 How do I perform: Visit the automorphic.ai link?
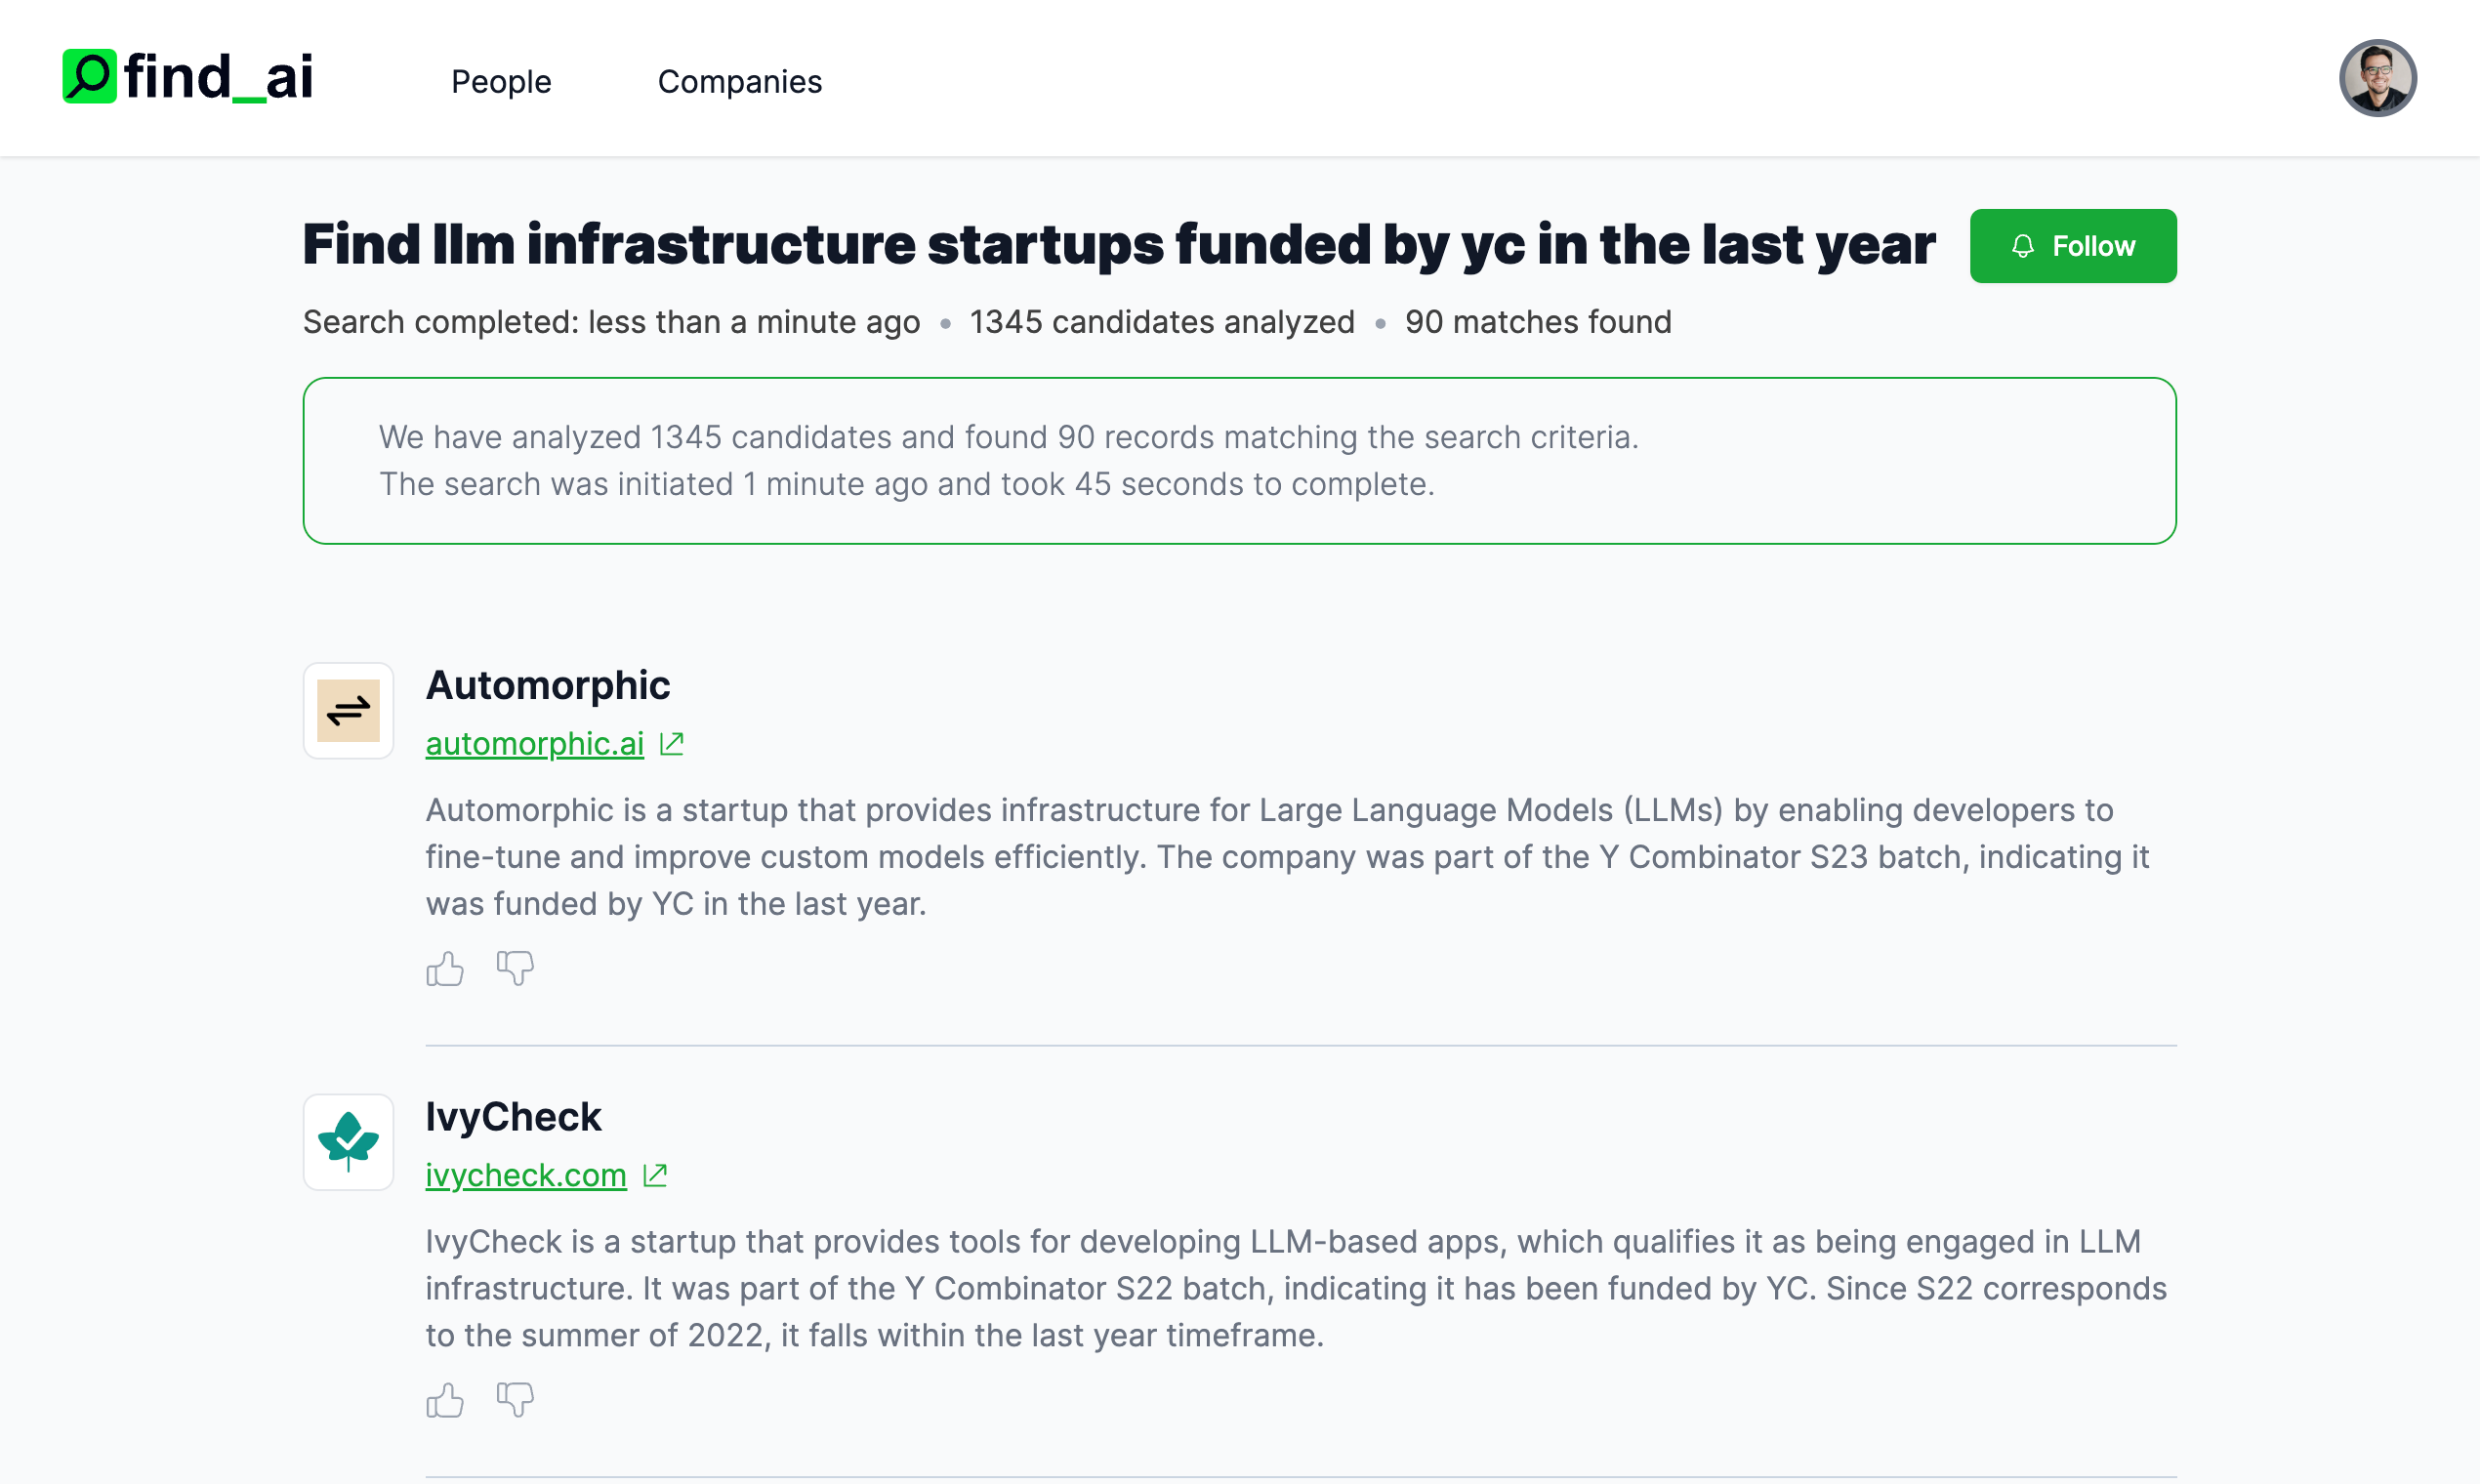534,744
